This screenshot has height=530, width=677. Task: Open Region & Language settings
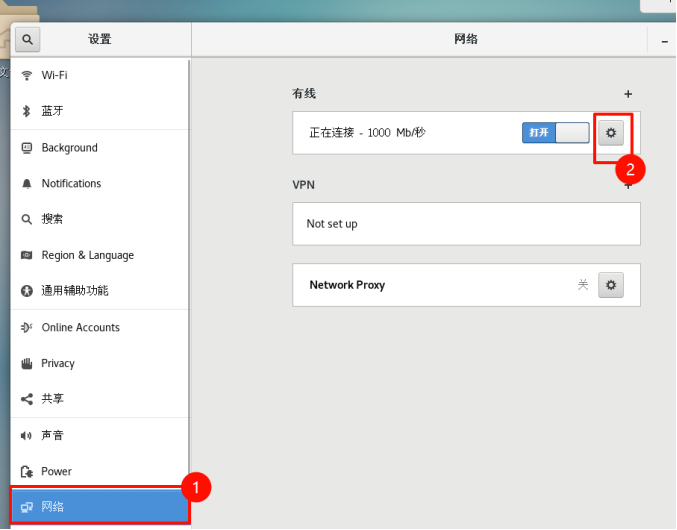(99, 255)
